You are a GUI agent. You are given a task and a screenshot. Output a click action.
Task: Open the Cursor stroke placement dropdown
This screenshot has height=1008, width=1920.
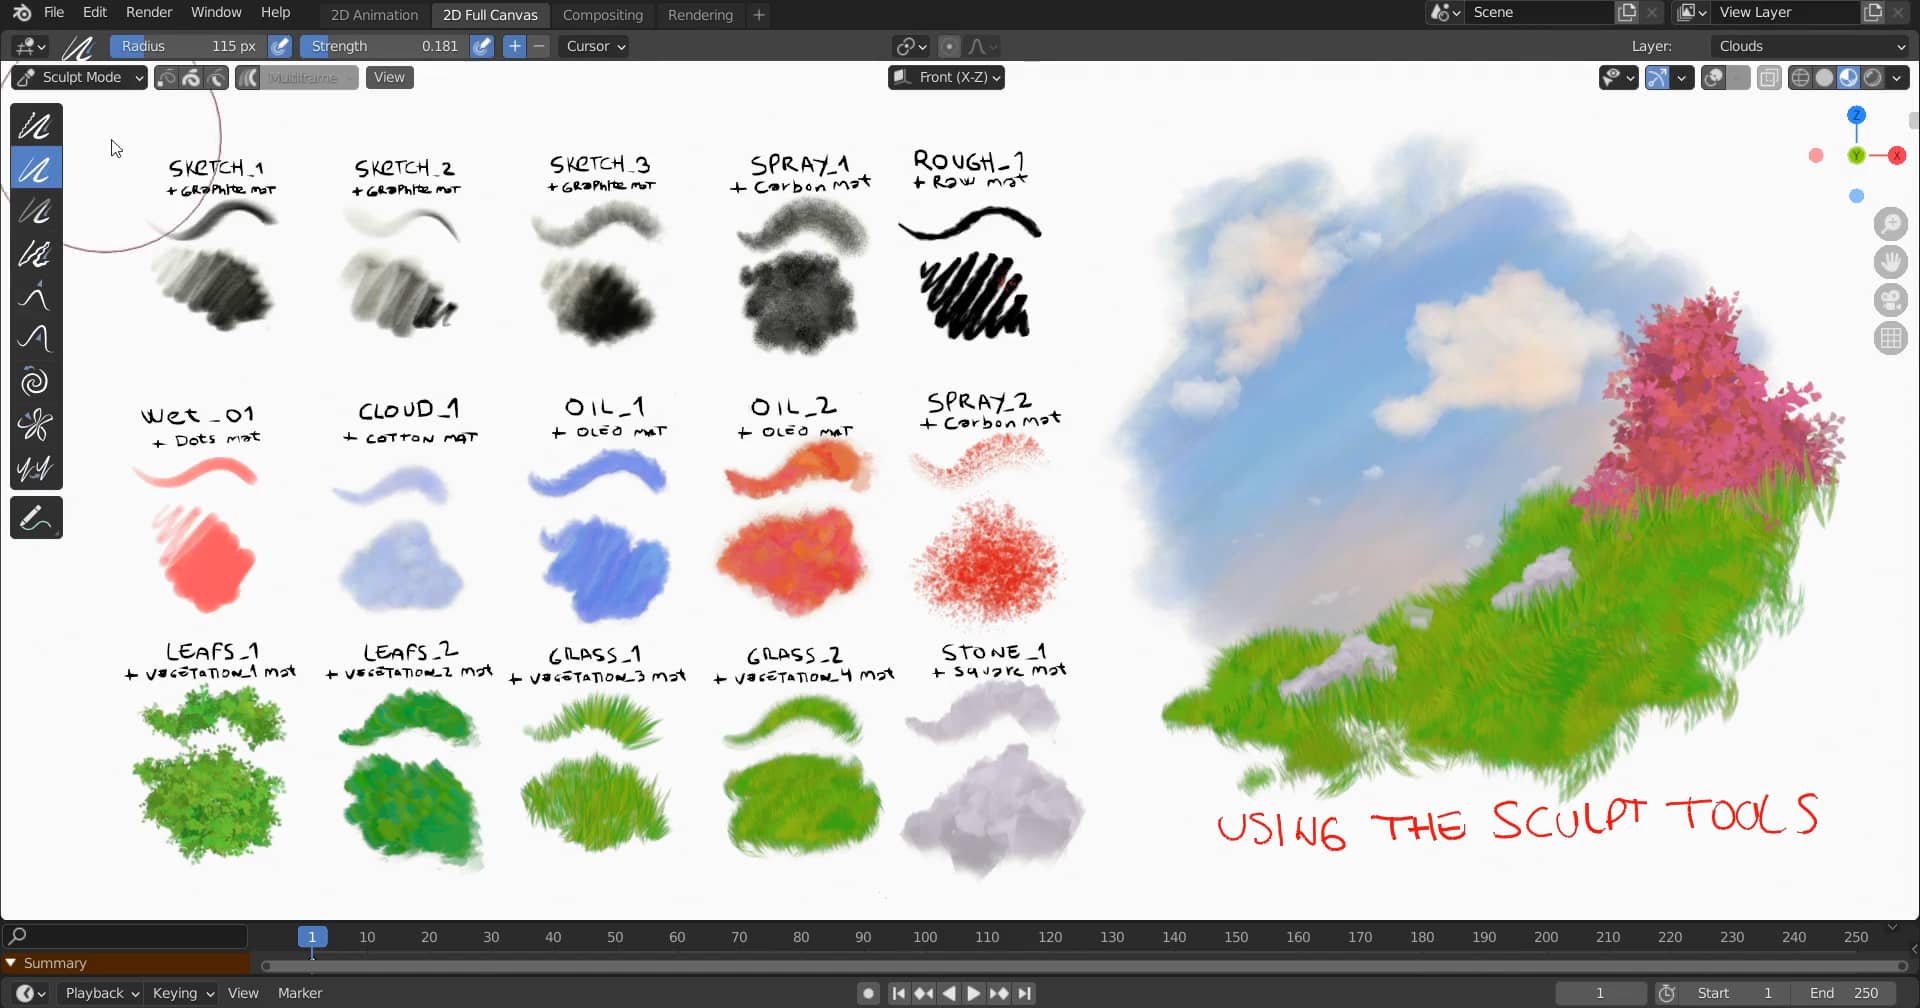[x=594, y=46]
